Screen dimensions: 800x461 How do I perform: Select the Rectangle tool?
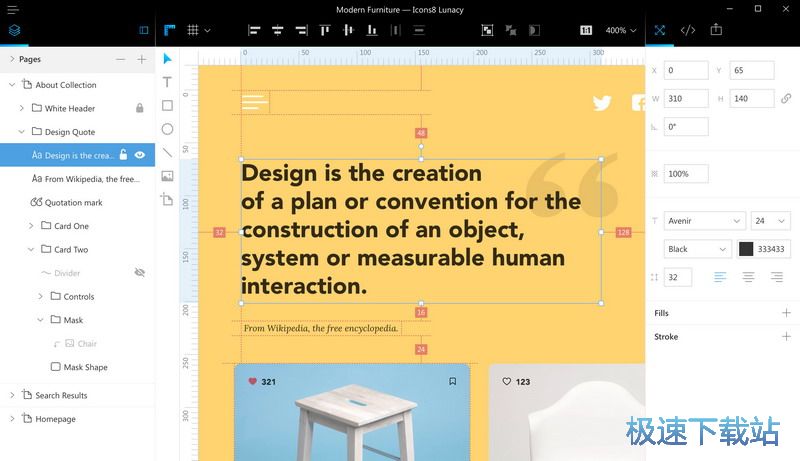click(x=167, y=105)
